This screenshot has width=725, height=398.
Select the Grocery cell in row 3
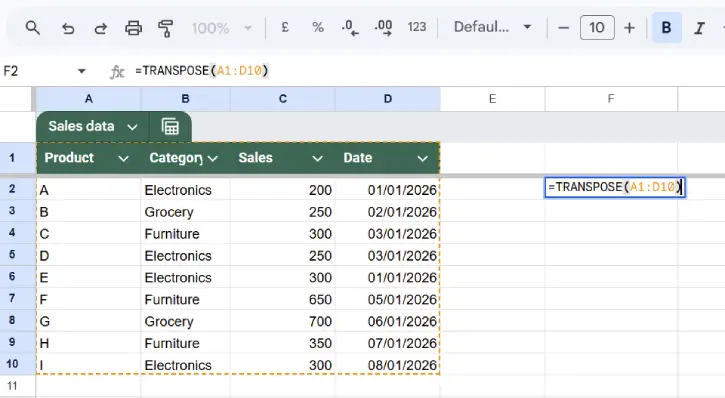(185, 211)
